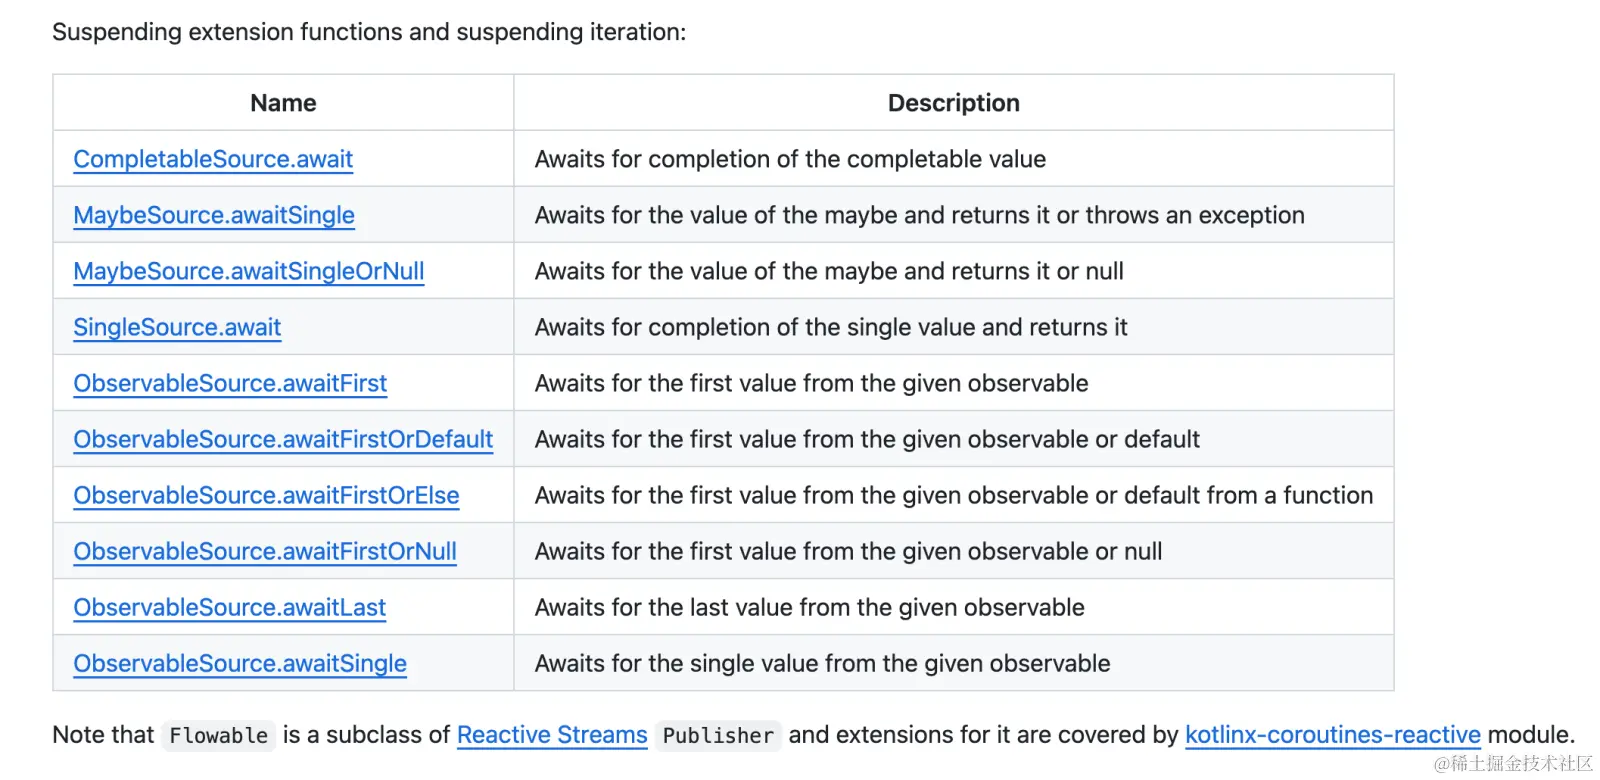Click the Name column header
This screenshot has height=780, width=1600.
[x=283, y=103]
